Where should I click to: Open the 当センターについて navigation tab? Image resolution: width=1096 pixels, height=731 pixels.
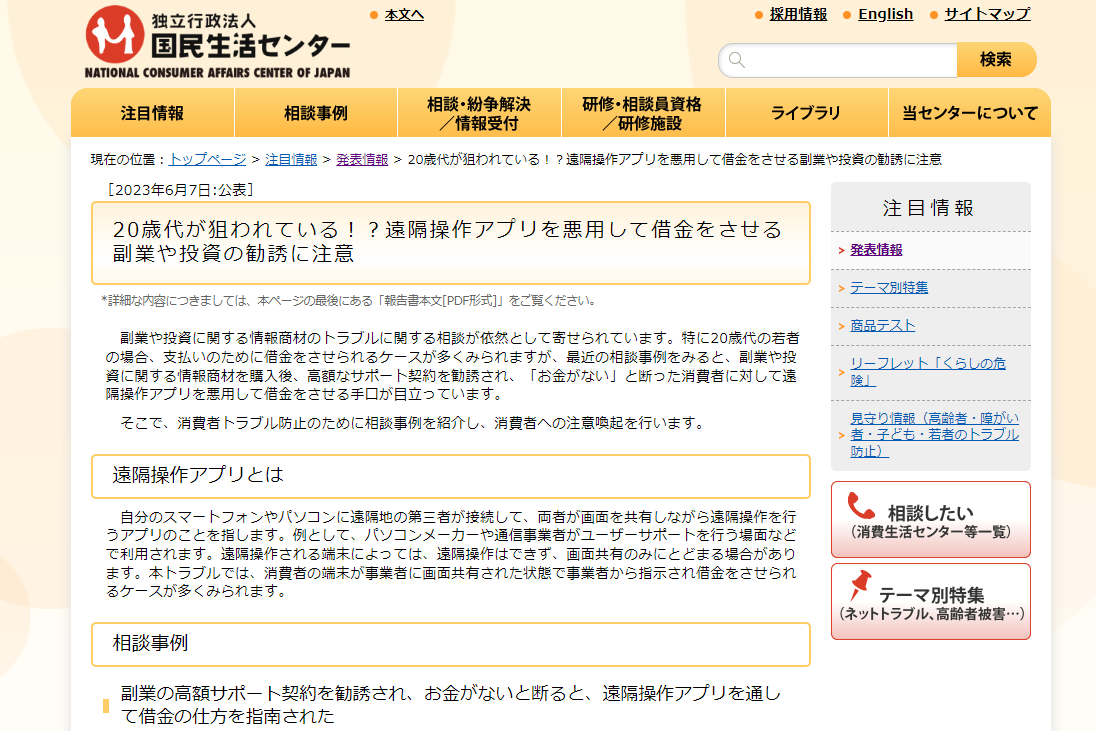pos(968,113)
